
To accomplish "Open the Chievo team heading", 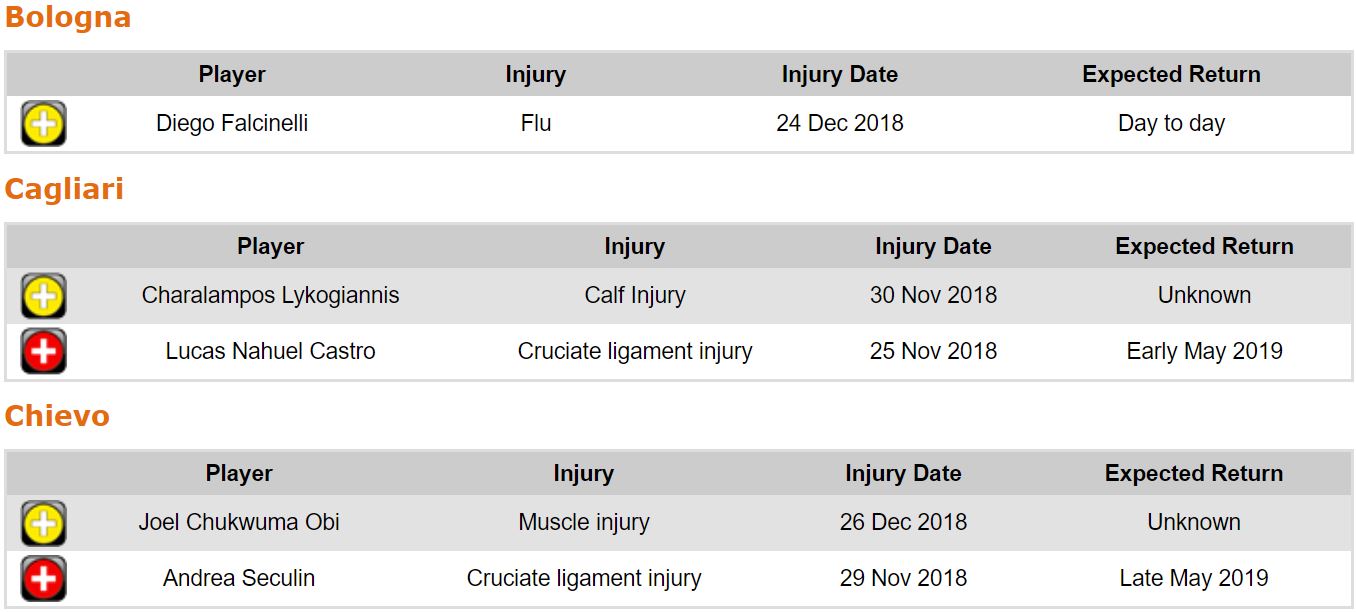I will [57, 416].
